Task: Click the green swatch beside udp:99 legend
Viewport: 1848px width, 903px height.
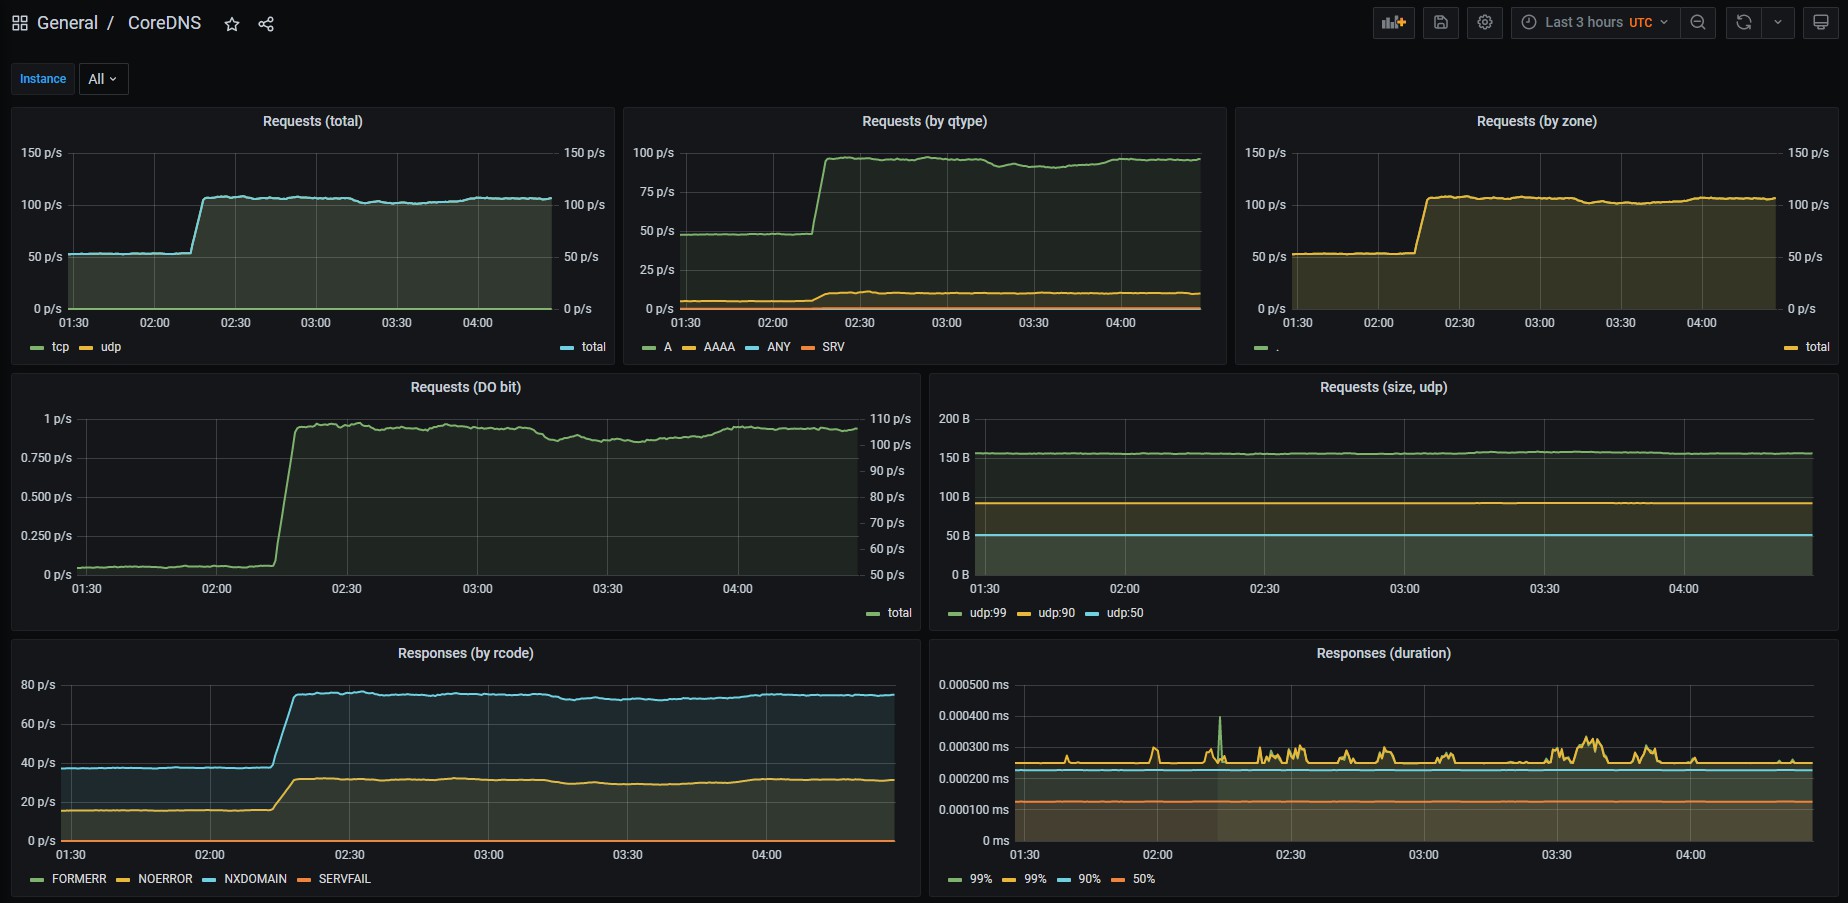Action: coord(955,614)
